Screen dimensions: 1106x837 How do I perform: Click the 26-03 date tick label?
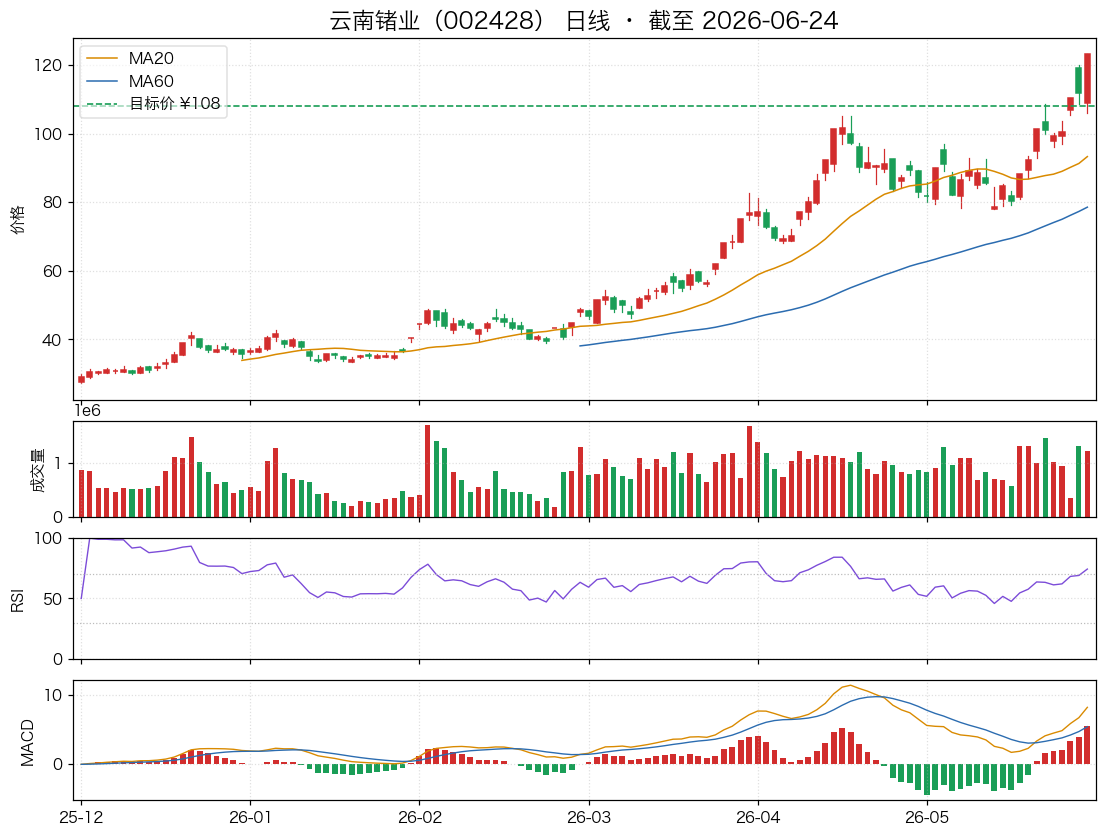tap(589, 817)
